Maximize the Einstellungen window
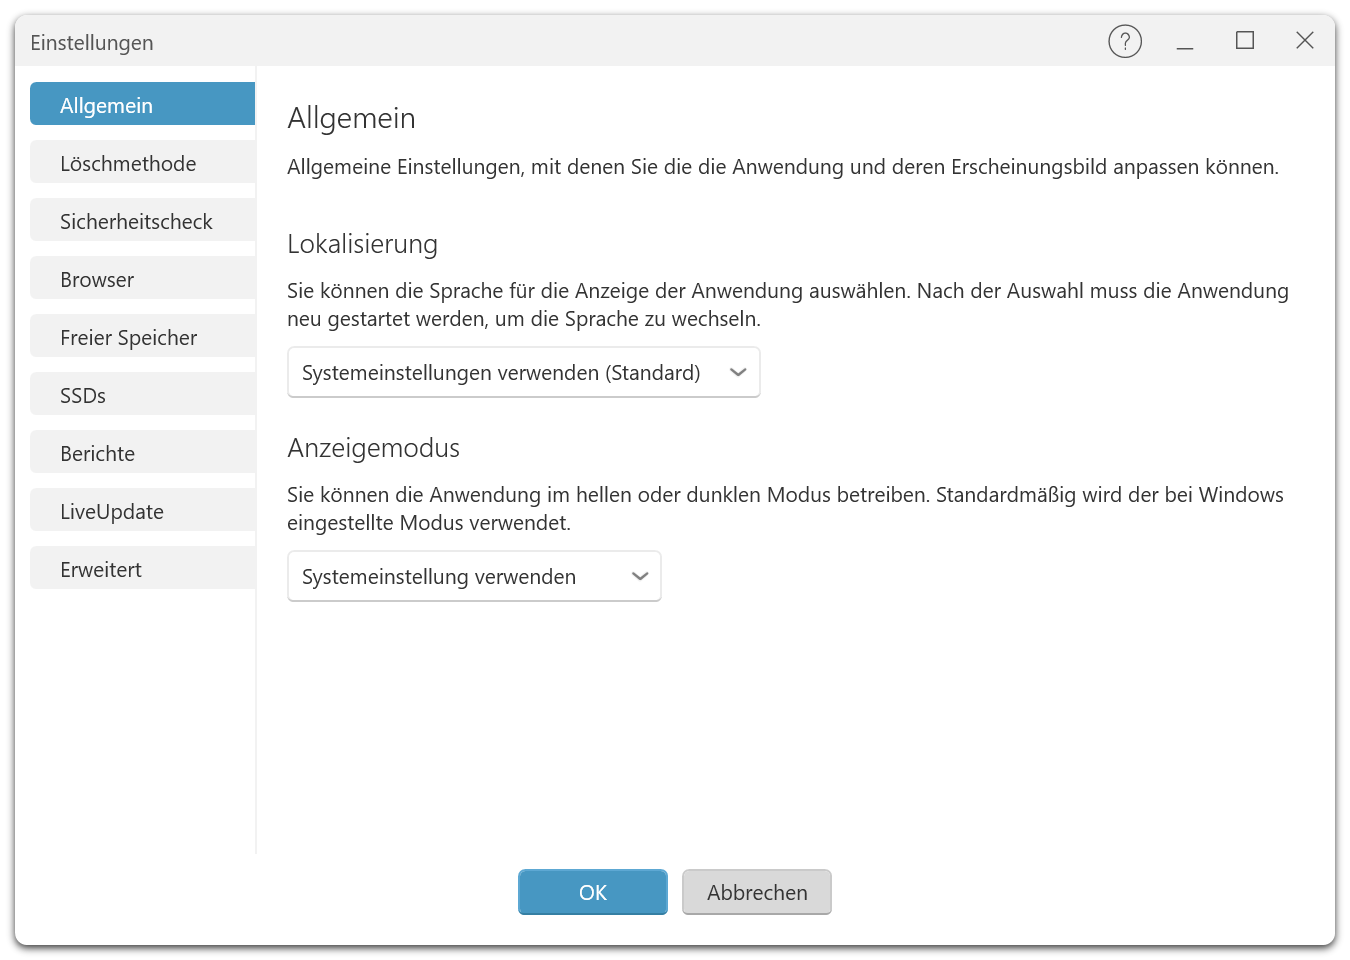 point(1245,41)
